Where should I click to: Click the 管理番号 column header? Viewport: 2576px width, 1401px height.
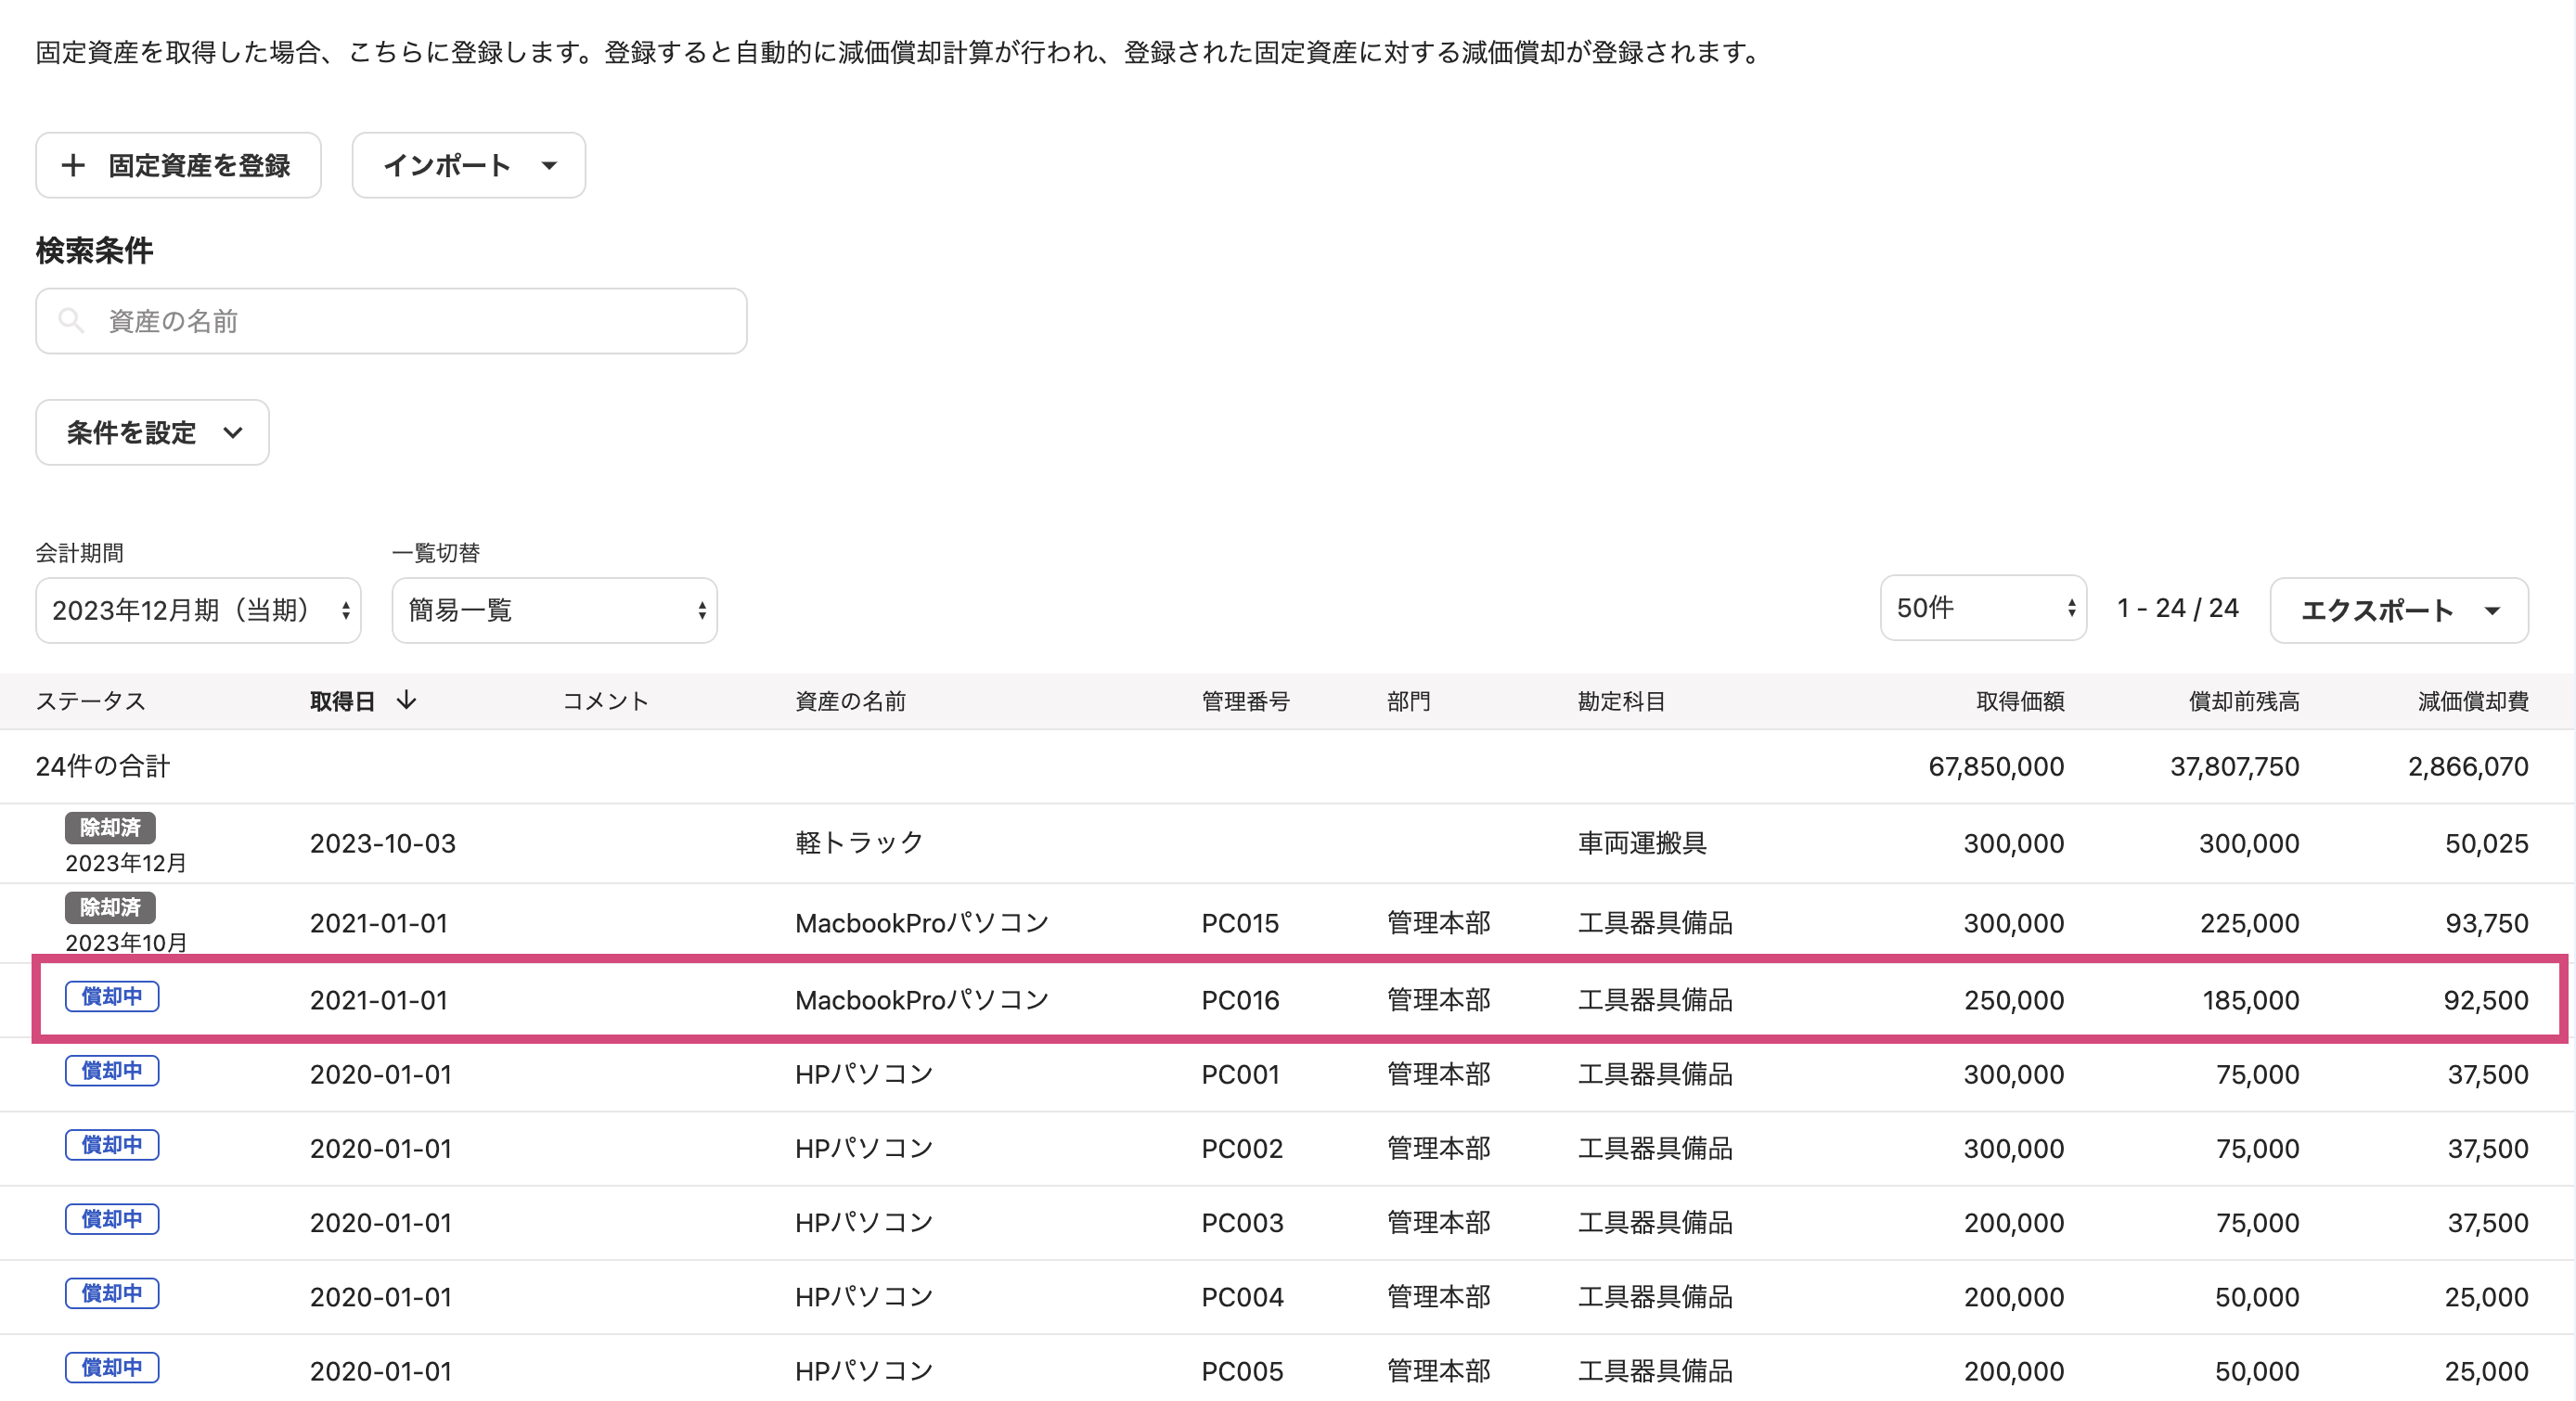[x=1245, y=701]
